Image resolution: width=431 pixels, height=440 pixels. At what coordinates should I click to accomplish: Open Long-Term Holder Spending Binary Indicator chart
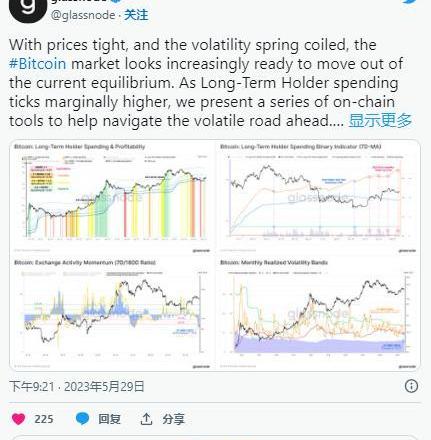point(318,198)
